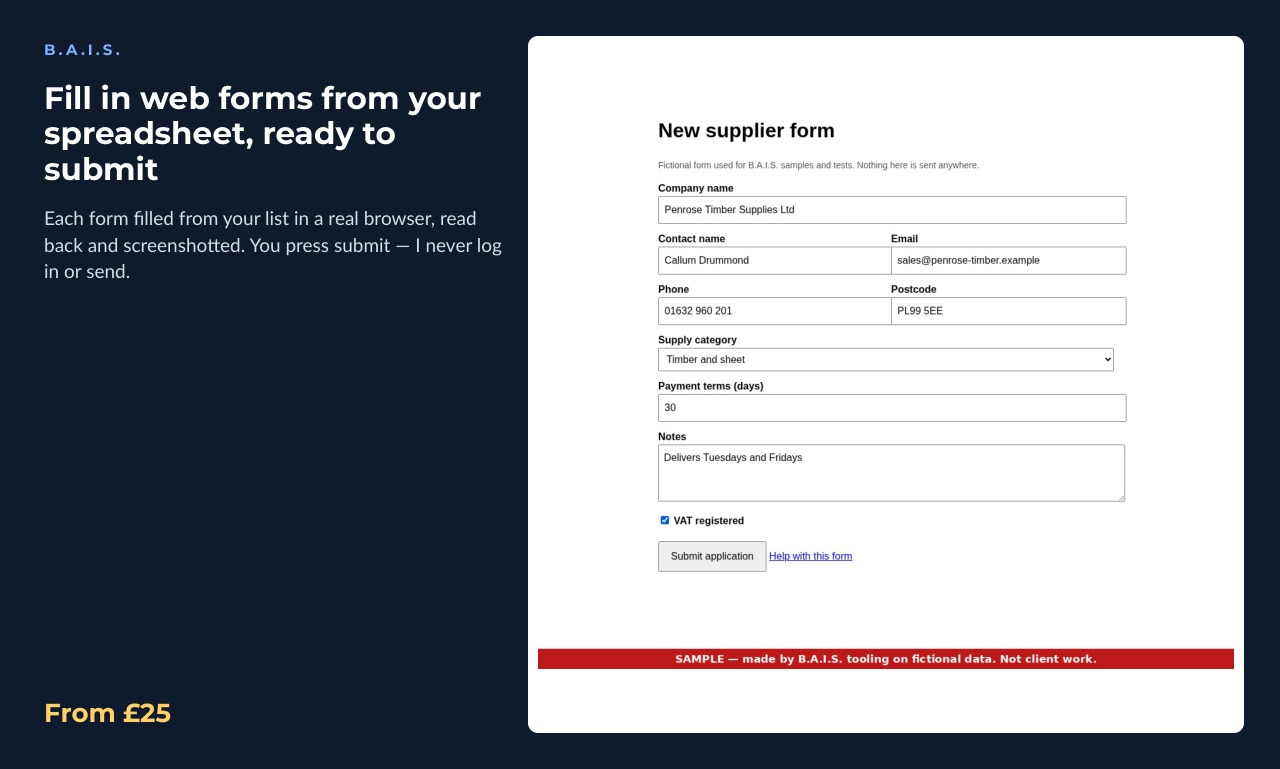Click the paragraph starting Each form filled

(x=273, y=245)
